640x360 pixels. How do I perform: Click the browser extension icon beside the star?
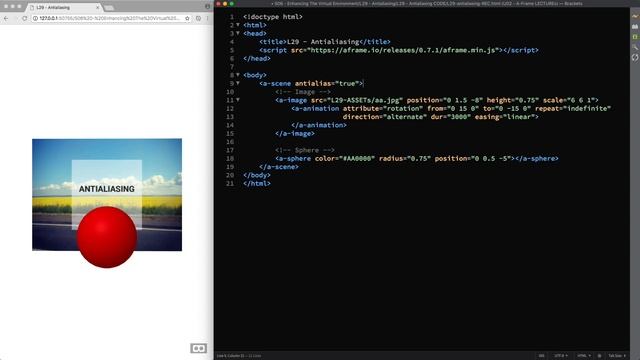point(198,18)
